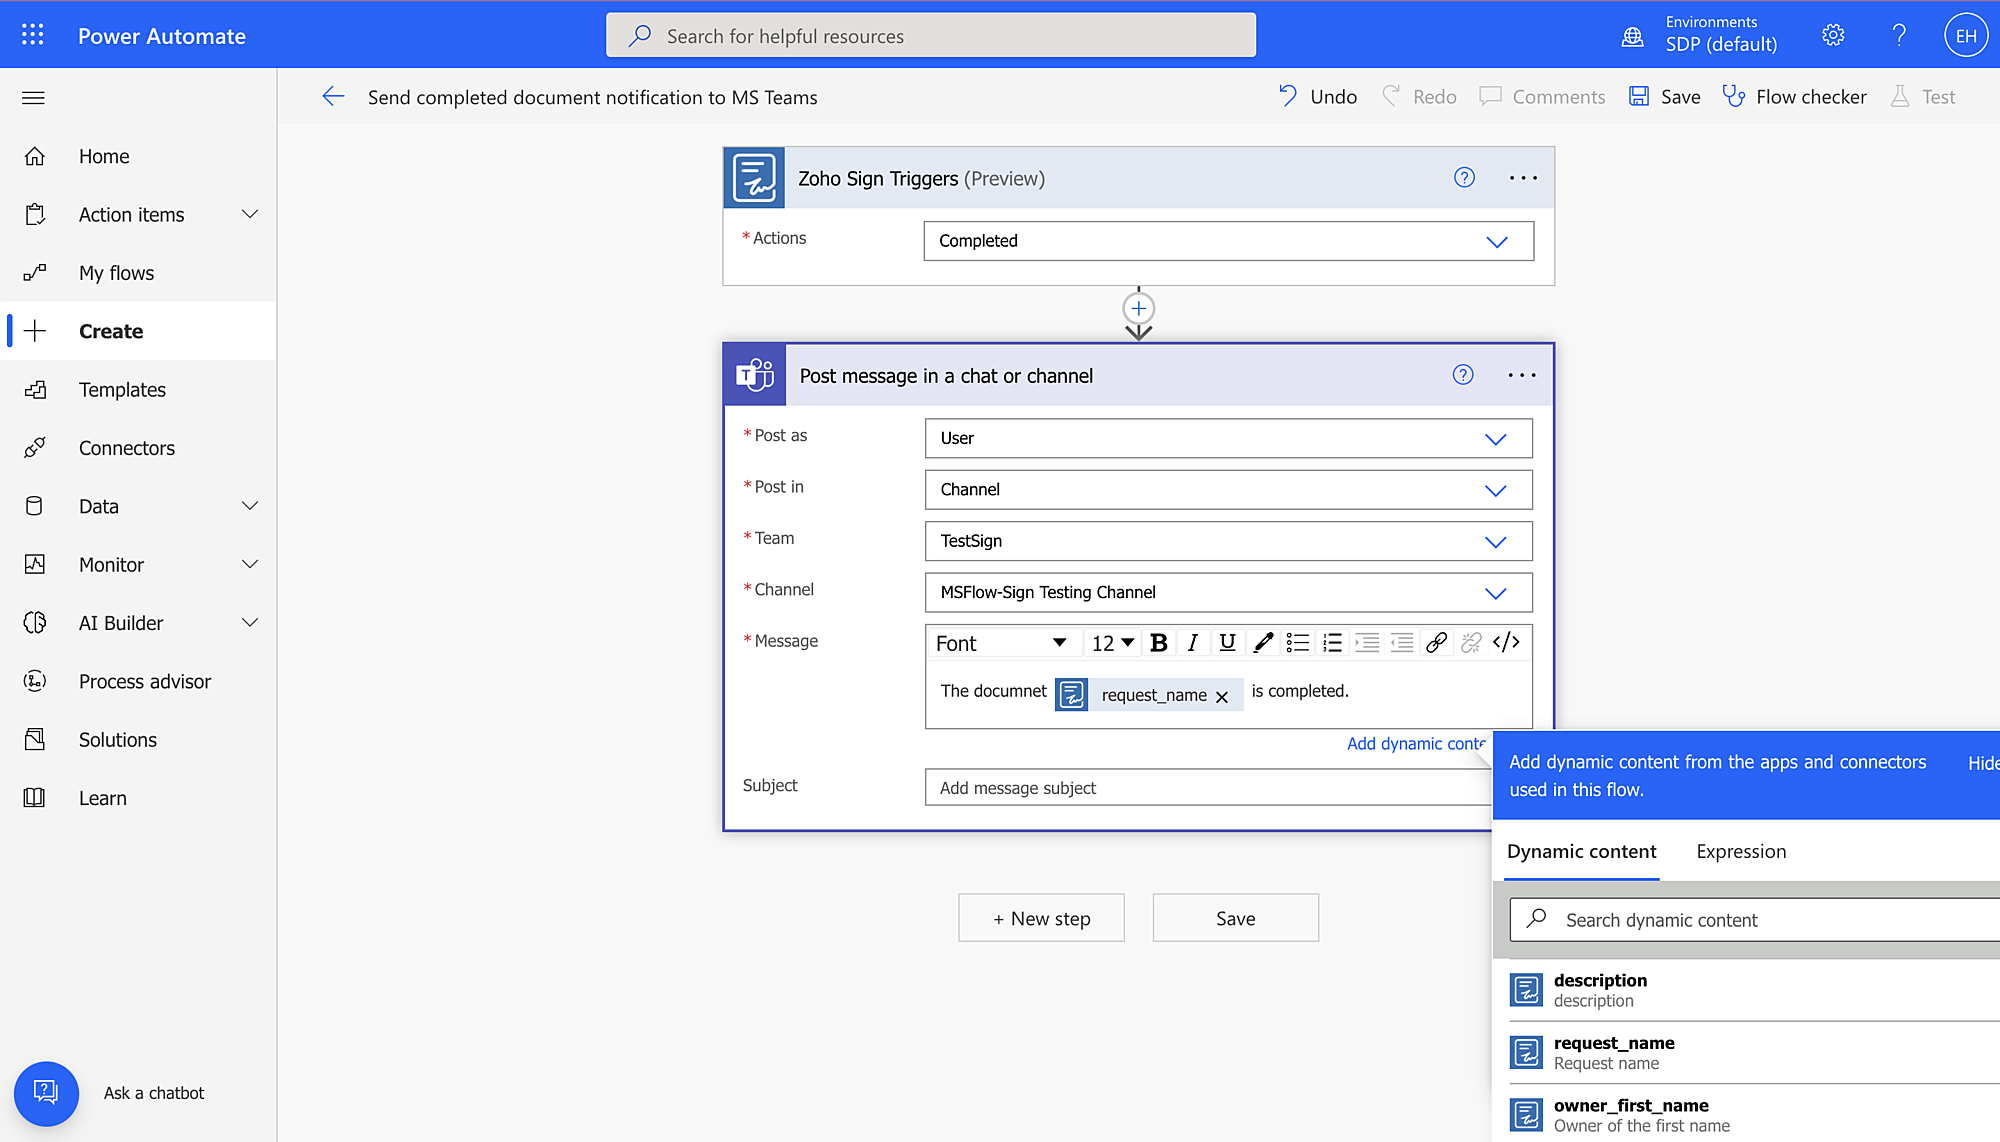Click the New step button
Viewport: 2000px width, 1142px height.
pyautogui.click(x=1041, y=918)
